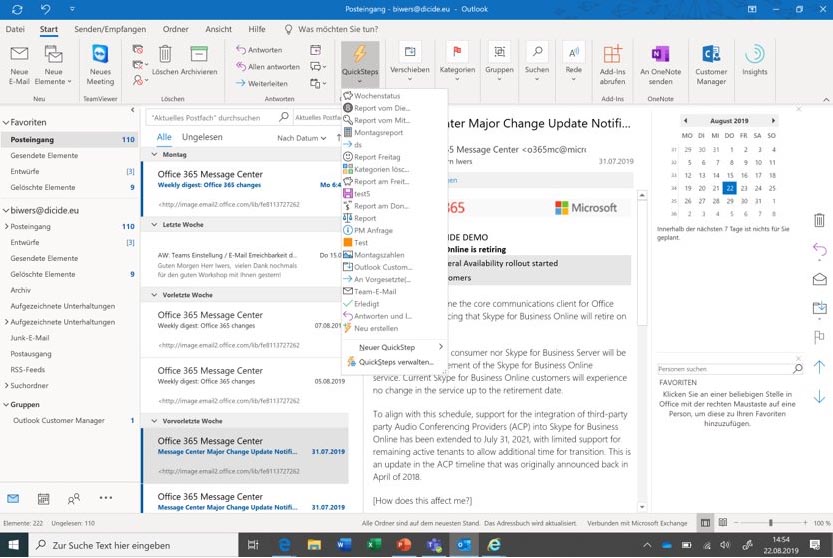This screenshot has width=833, height=558.
Task: Switch to Calendar view in navigation bar
Action: pyautogui.click(x=44, y=498)
